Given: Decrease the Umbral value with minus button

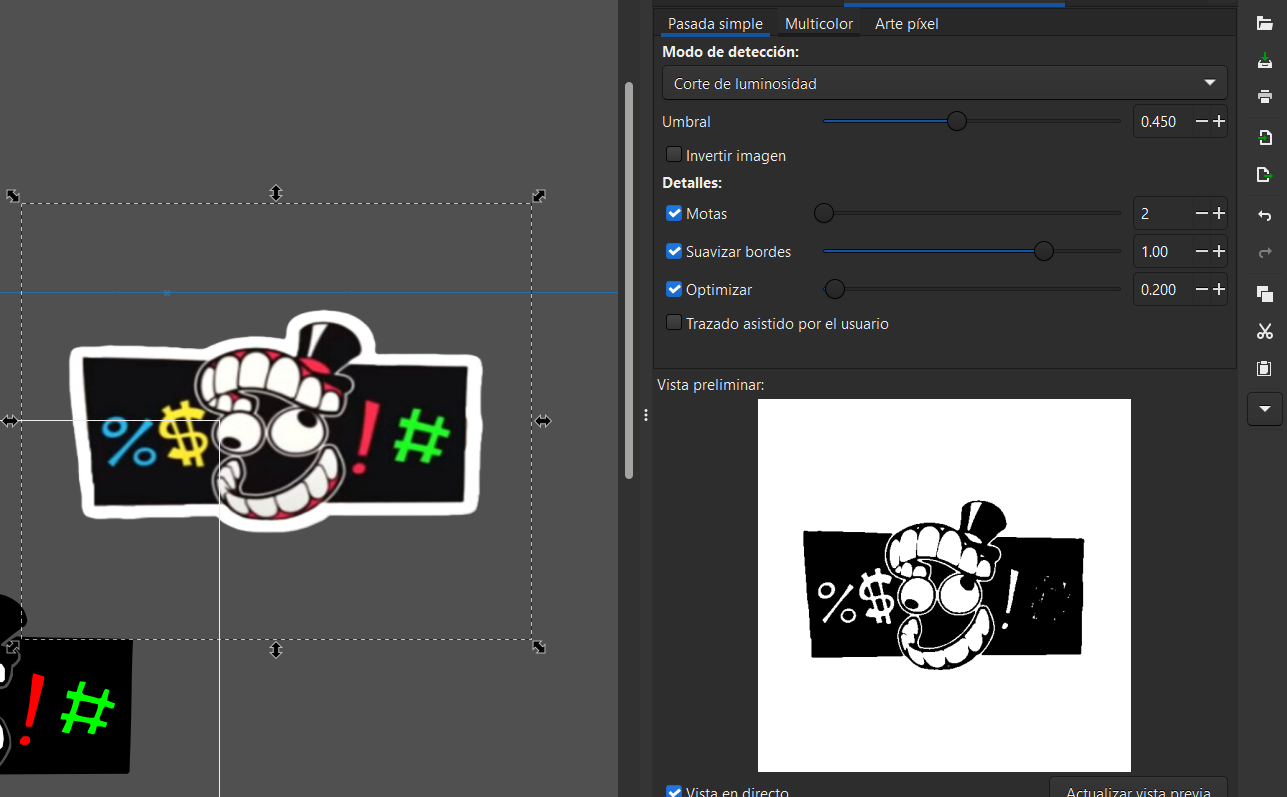Looking at the screenshot, I should (1201, 121).
